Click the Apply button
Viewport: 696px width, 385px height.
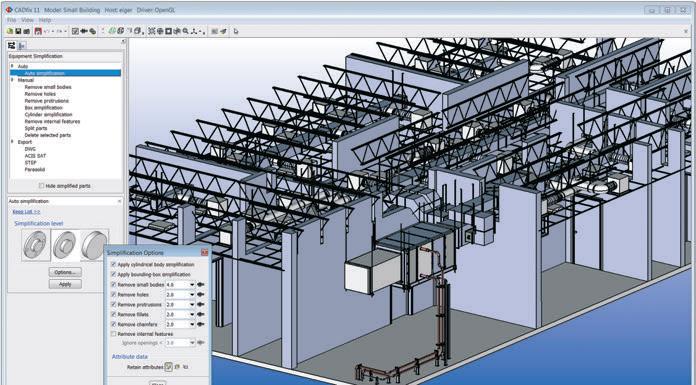click(65, 284)
